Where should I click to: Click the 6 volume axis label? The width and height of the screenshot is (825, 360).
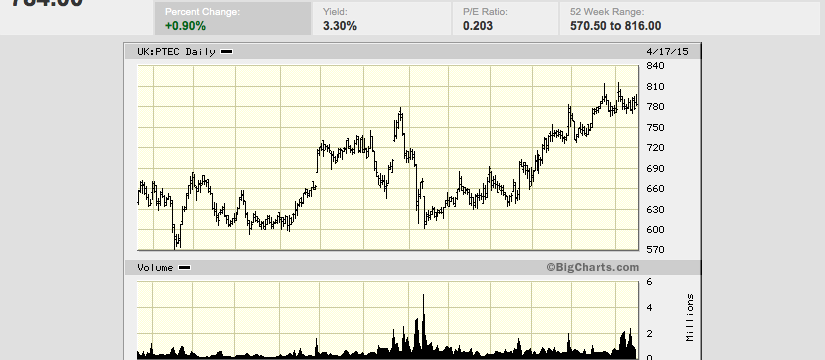(x=649, y=282)
